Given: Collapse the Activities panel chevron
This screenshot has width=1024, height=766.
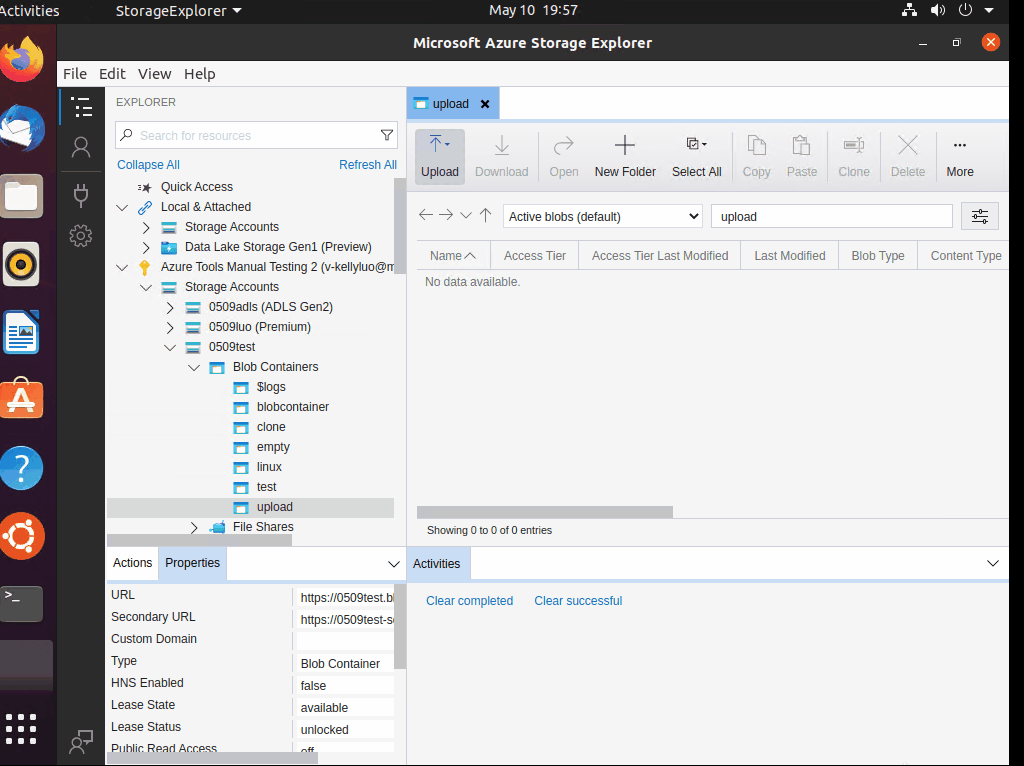Looking at the screenshot, I should click(993, 563).
